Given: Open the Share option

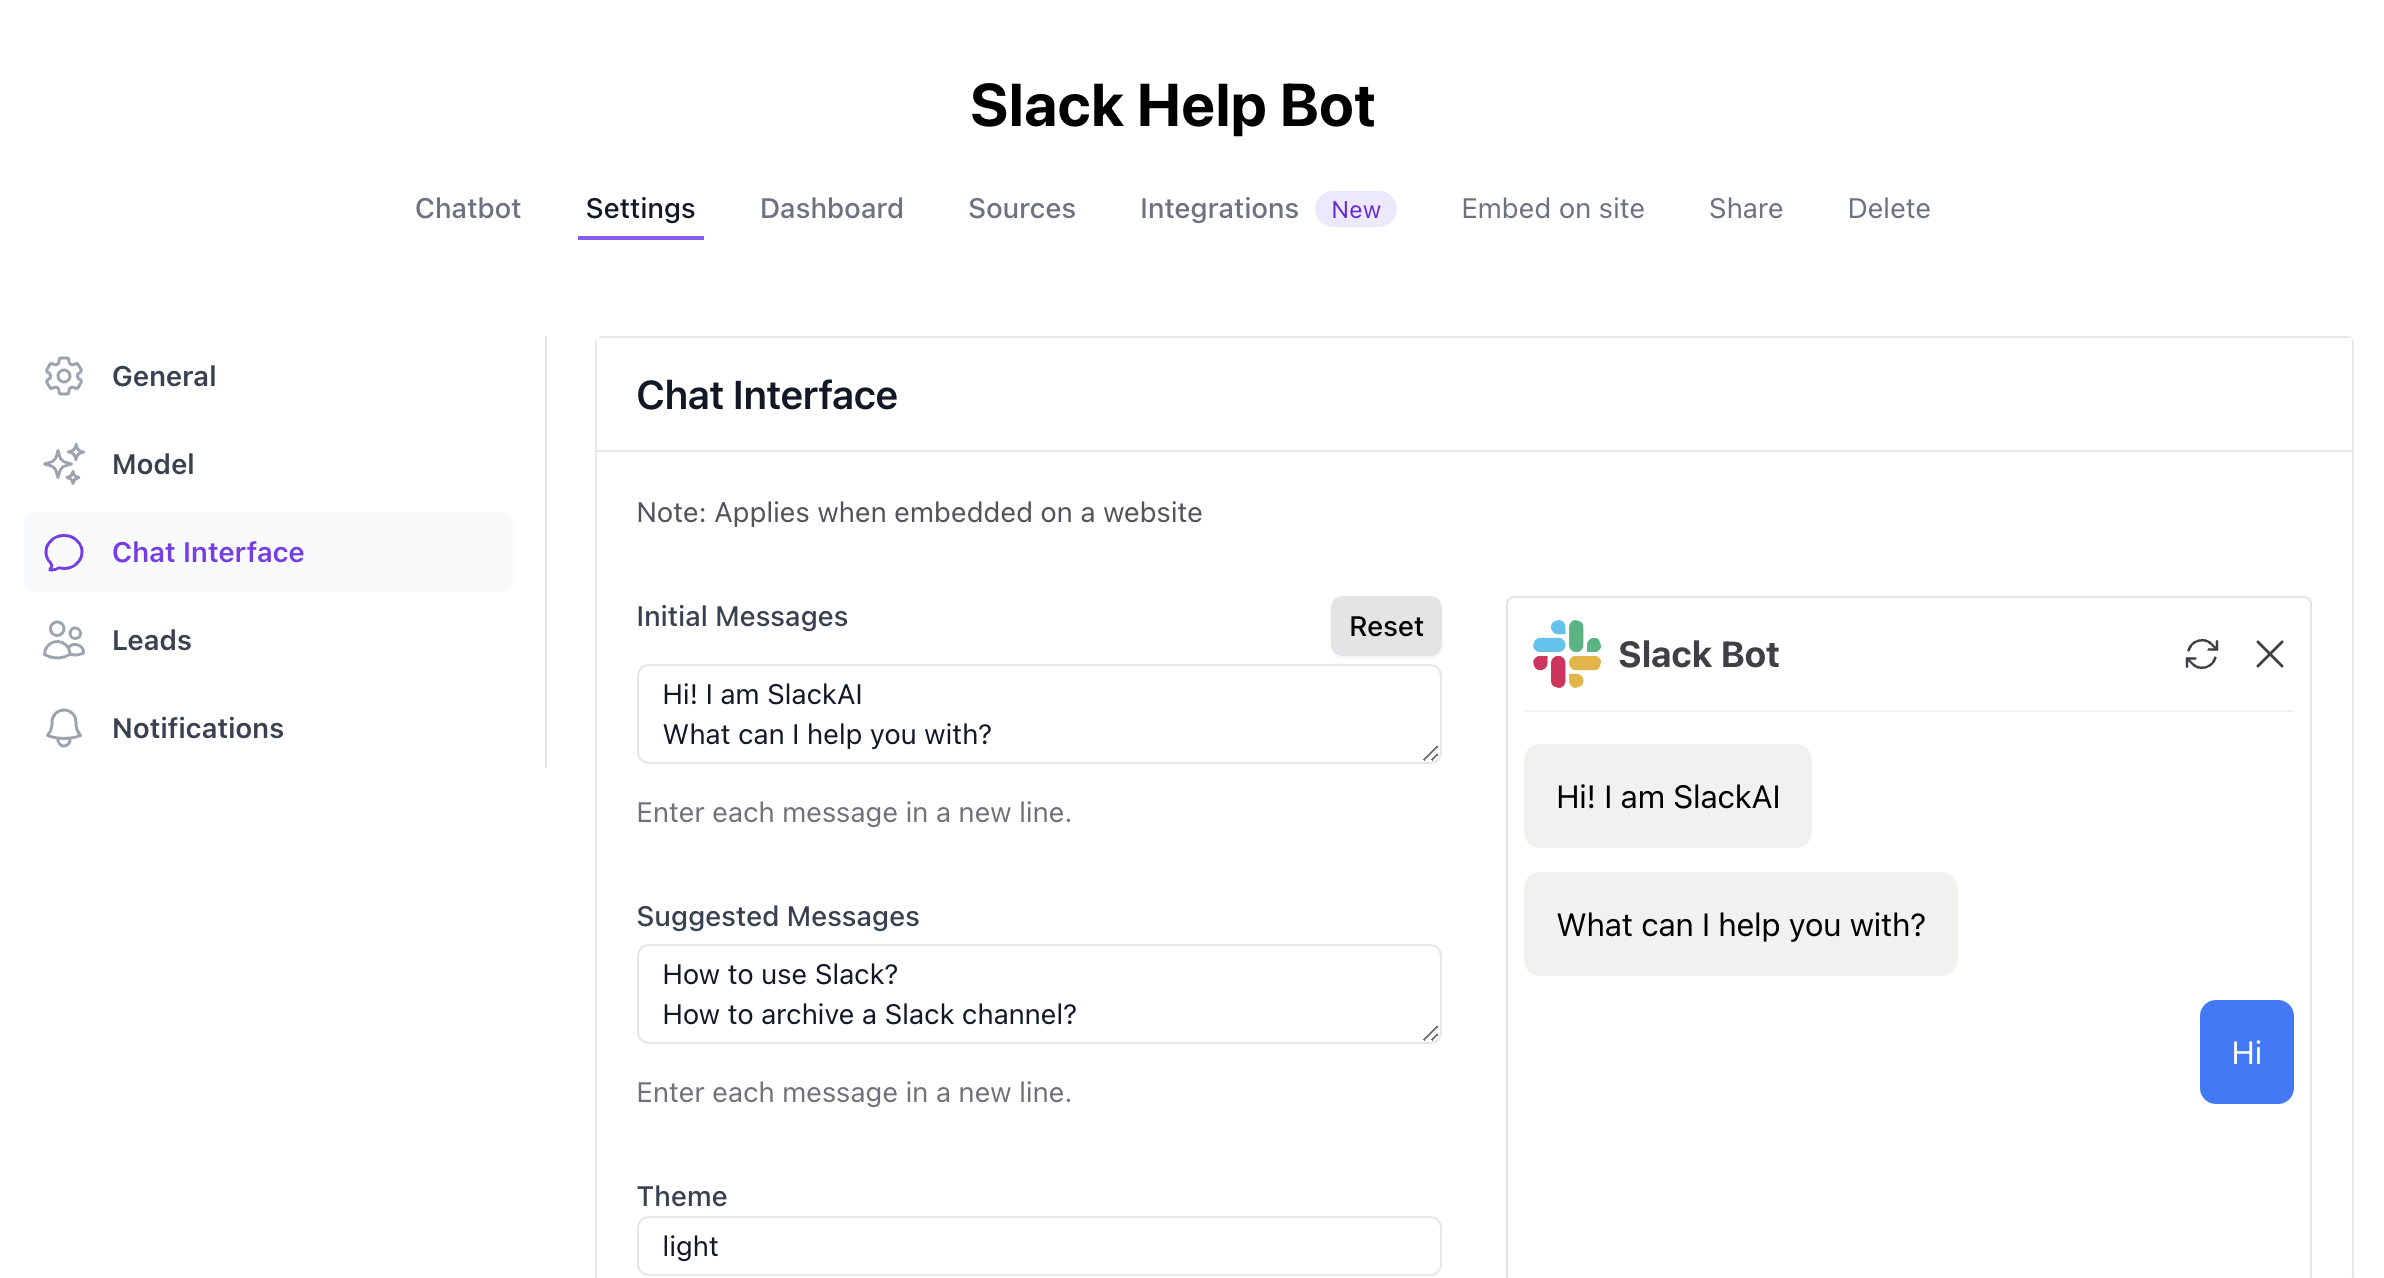Looking at the screenshot, I should coord(1745,208).
